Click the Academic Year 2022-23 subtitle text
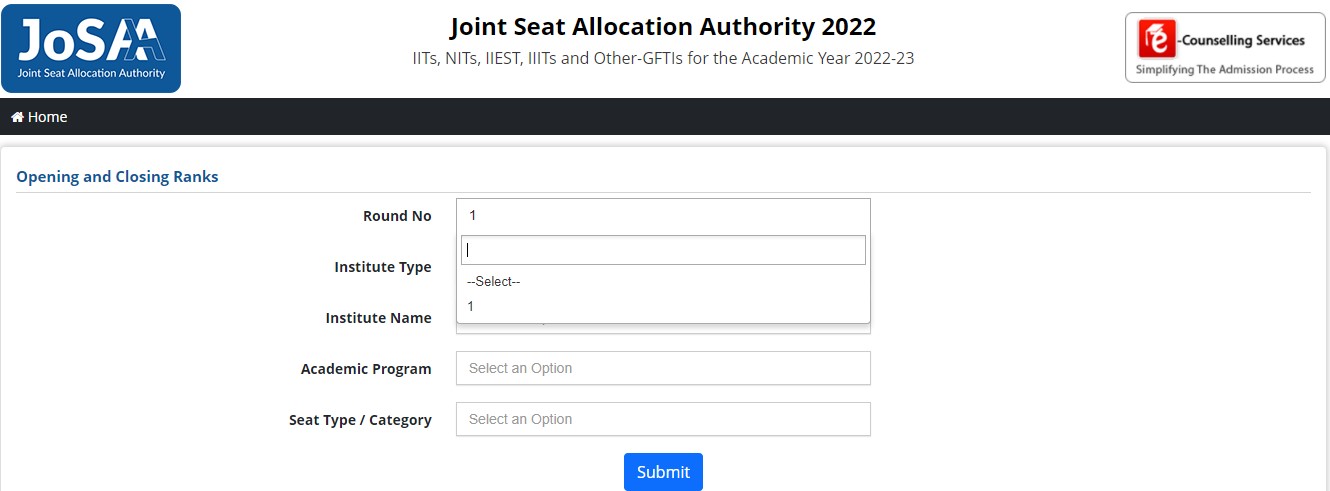The image size is (1330, 491). tap(663, 58)
